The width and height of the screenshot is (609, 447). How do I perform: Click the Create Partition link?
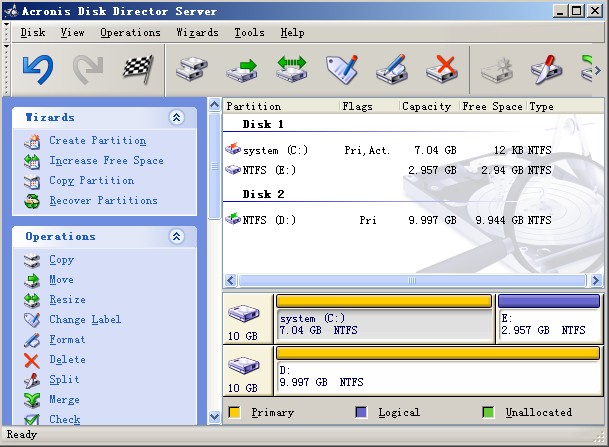click(x=97, y=141)
